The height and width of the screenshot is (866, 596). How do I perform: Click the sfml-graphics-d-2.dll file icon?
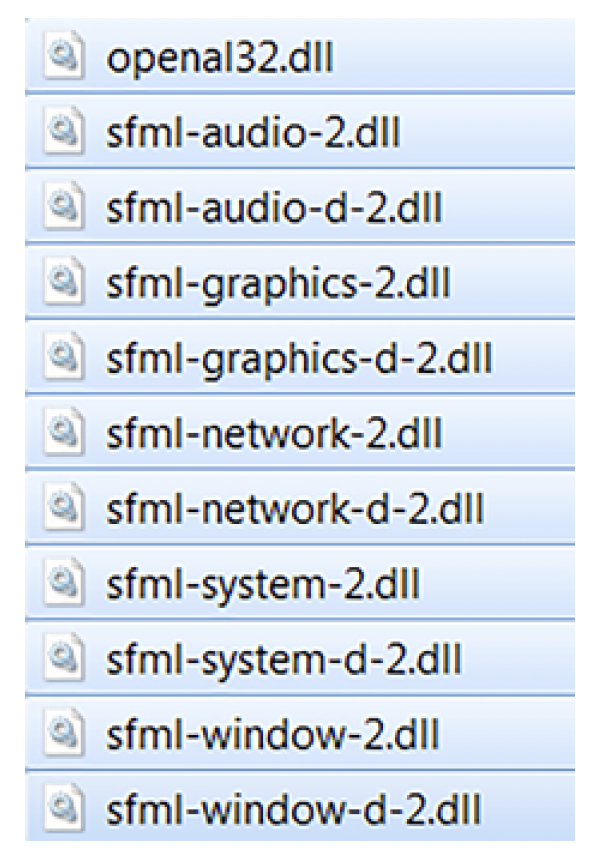click(x=65, y=357)
